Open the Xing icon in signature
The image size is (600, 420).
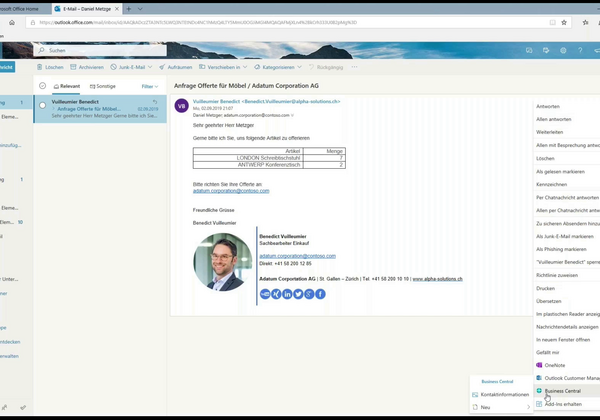[x=276, y=294]
